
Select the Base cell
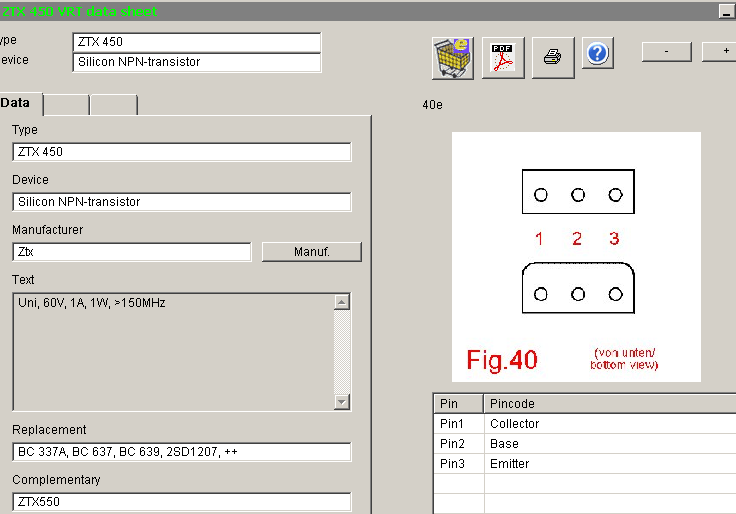[x=610, y=444]
